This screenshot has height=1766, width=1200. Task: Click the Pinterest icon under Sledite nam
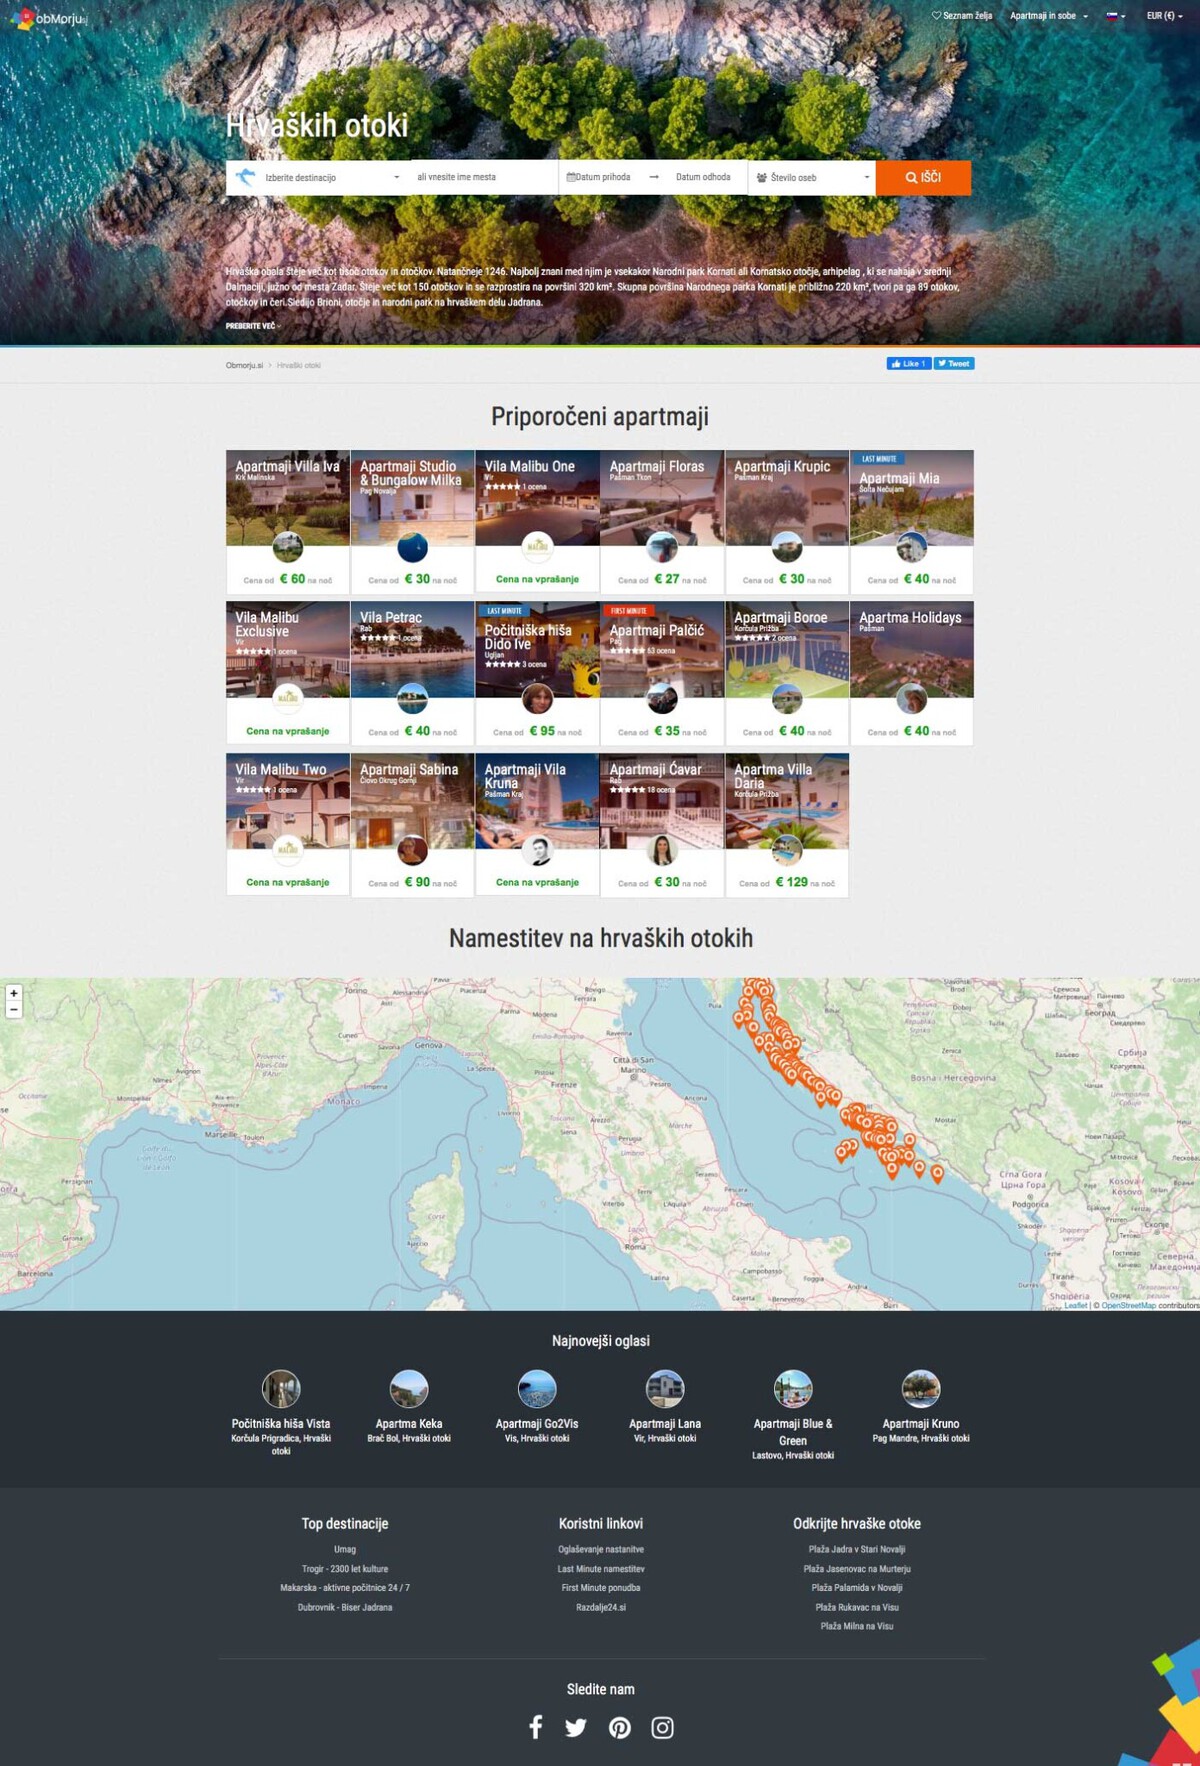[x=620, y=1727]
